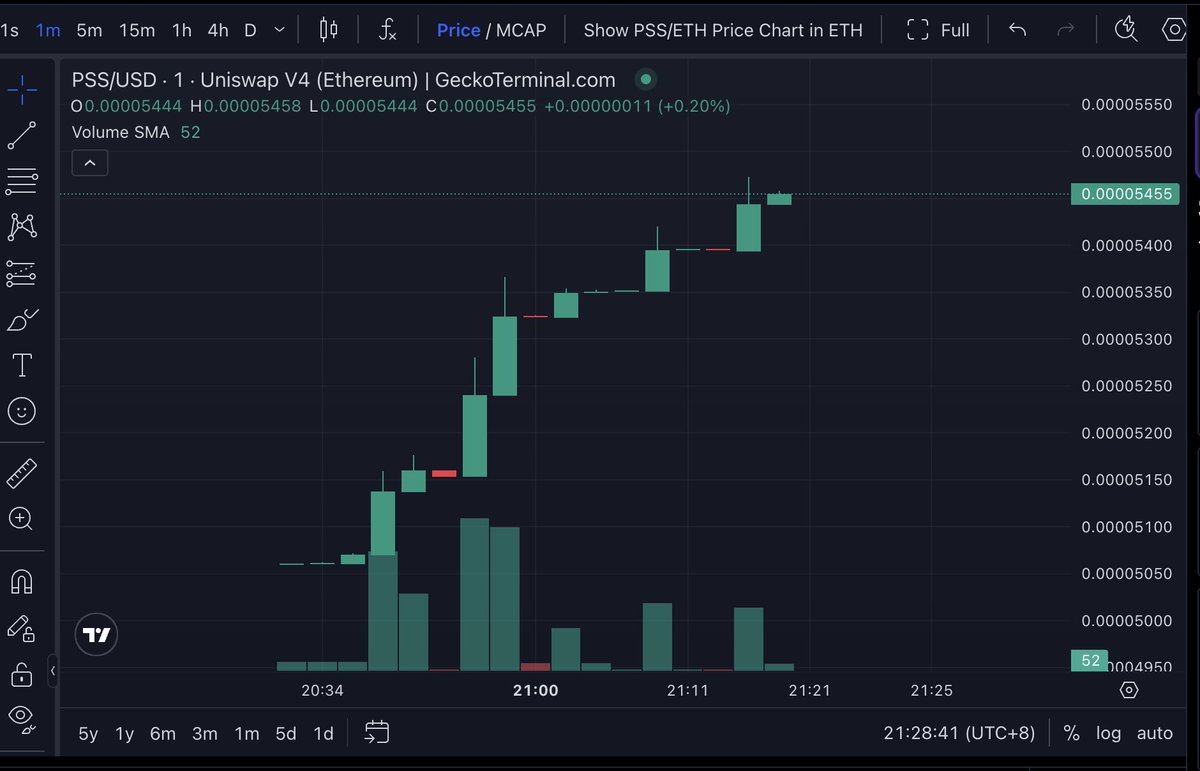This screenshot has height=771, width=1200.
Task: Open the go to date calendar
Action: 377,733
